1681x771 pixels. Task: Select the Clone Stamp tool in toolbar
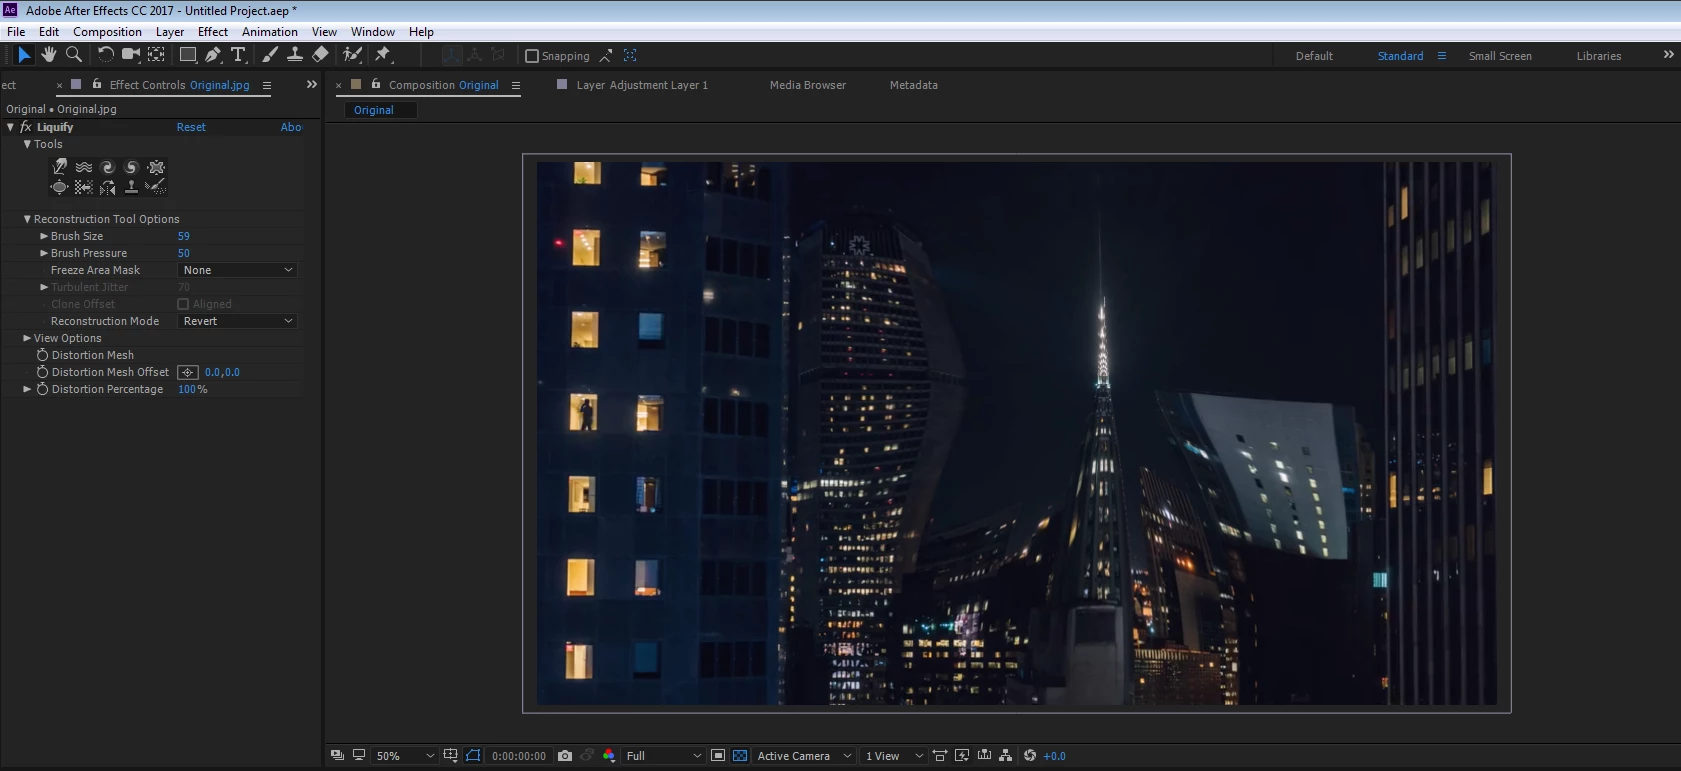tap(295, 55)
